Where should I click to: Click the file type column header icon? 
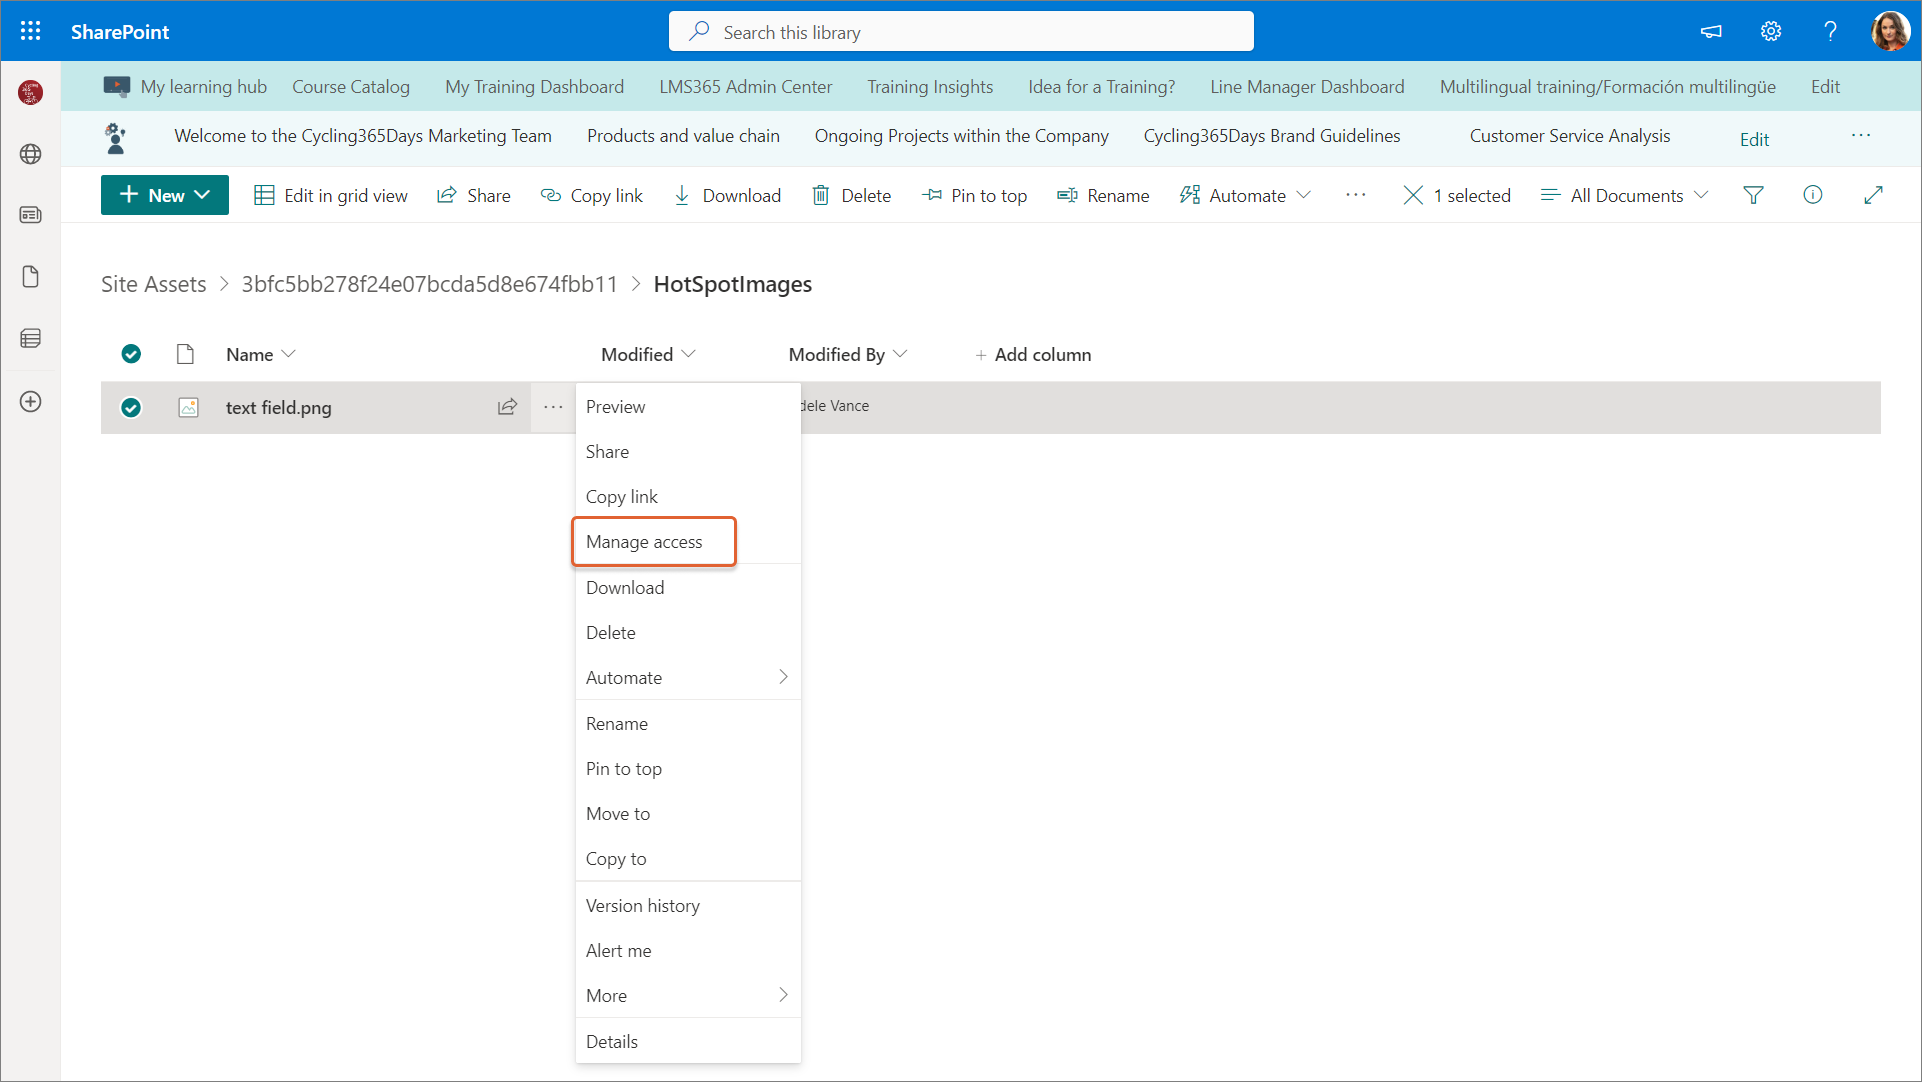(185, 354)
